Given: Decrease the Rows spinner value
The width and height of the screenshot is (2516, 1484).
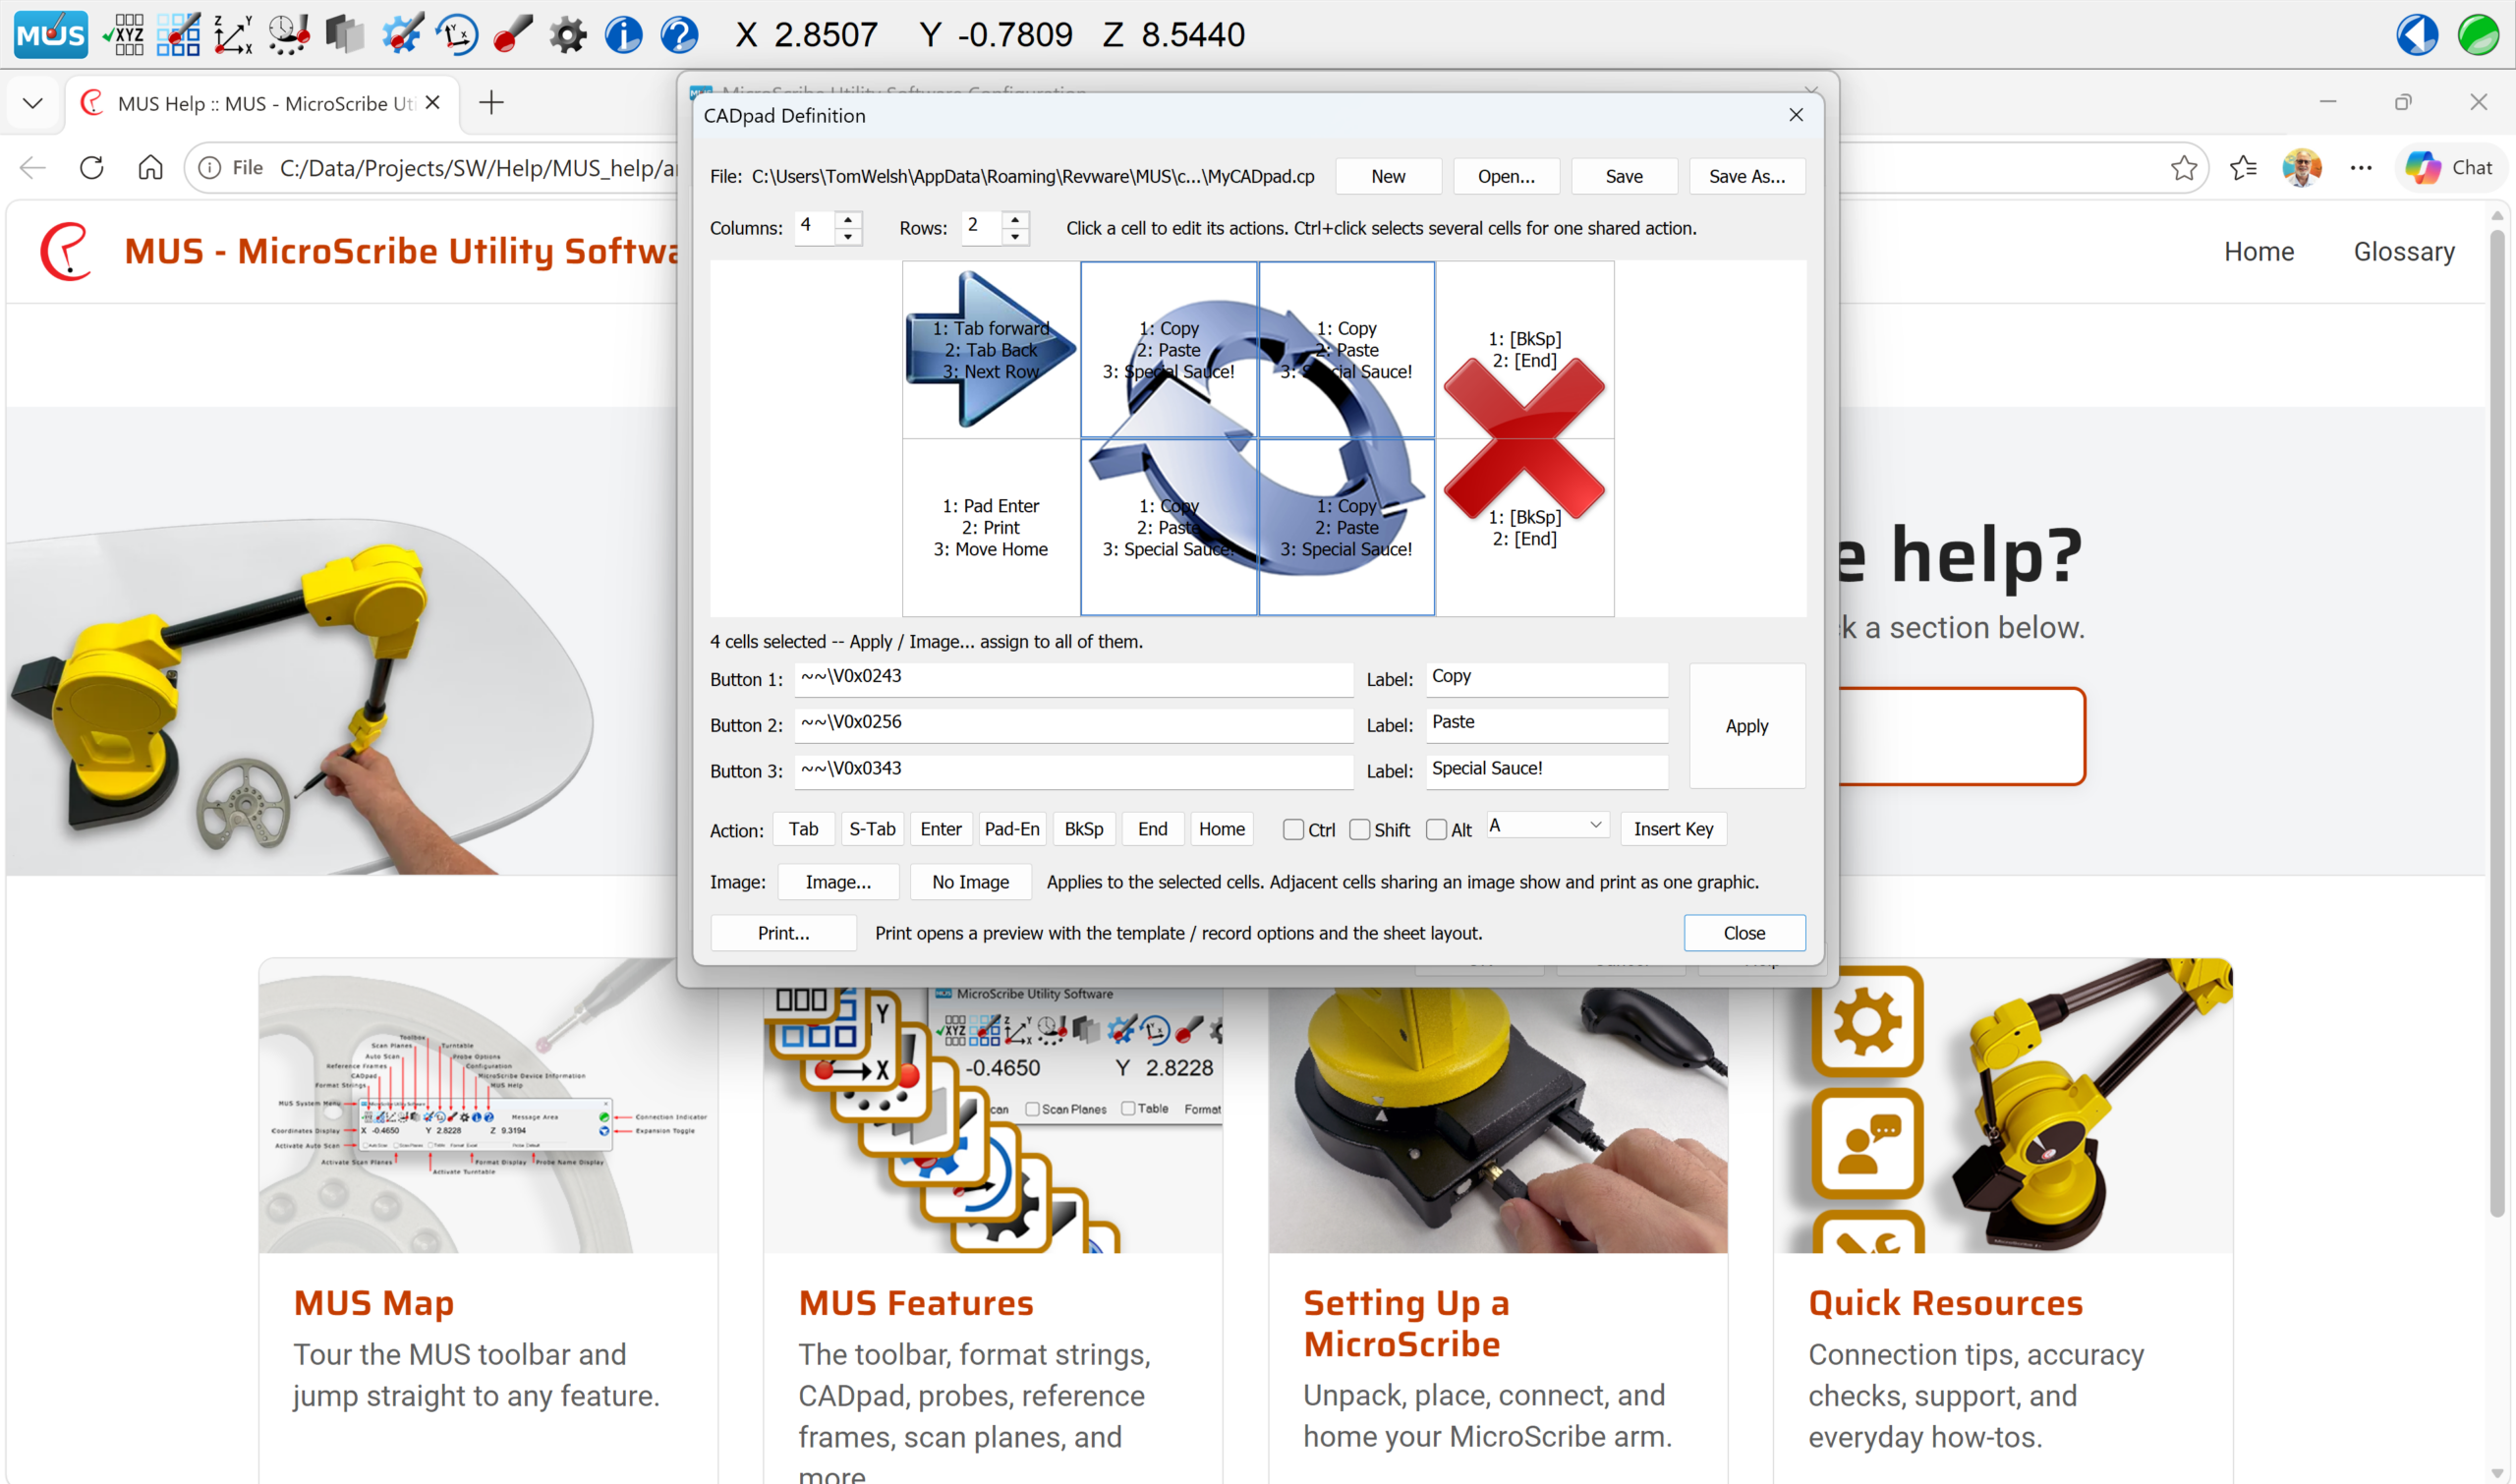Looking at the screenshot, I should 1015,237.
